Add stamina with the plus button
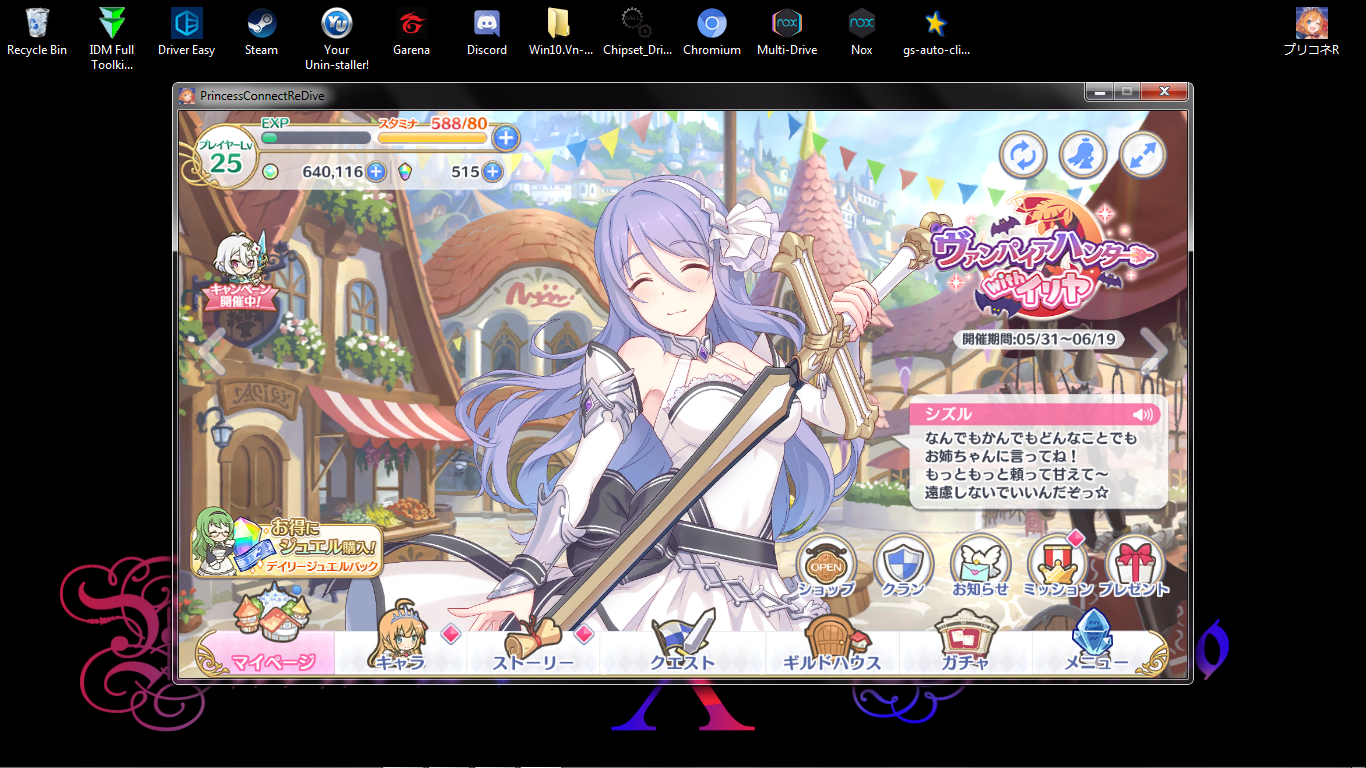This screenshot has width=1366, height=768. coord(506,138)
